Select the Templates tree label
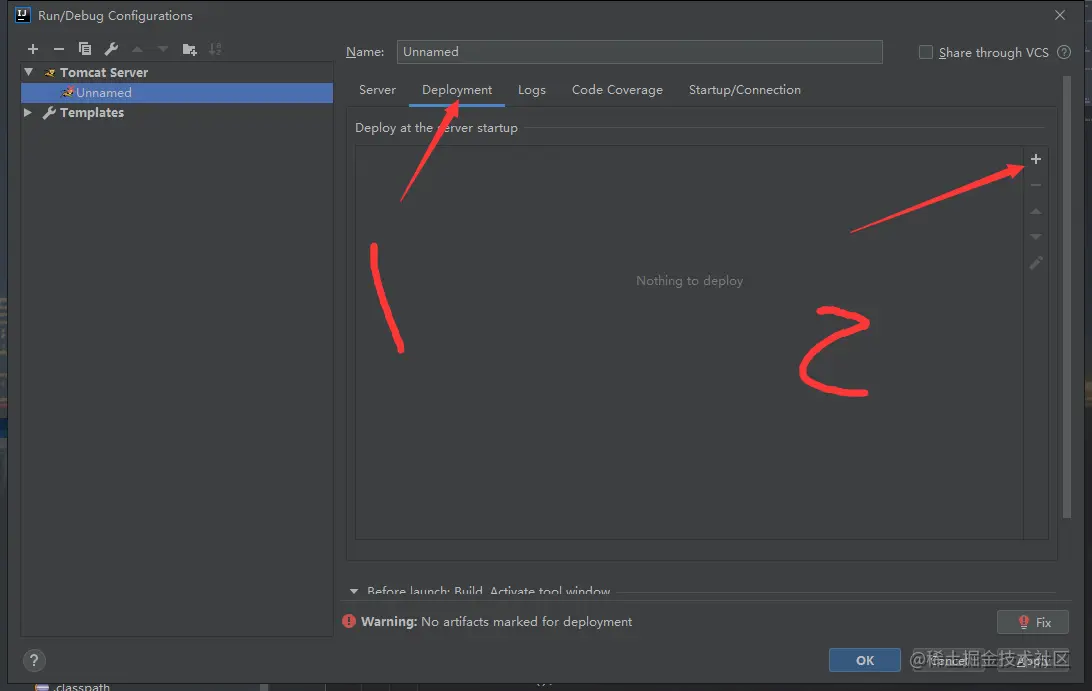This screenshot has width=1092, height=691. (x=92, y=113)
